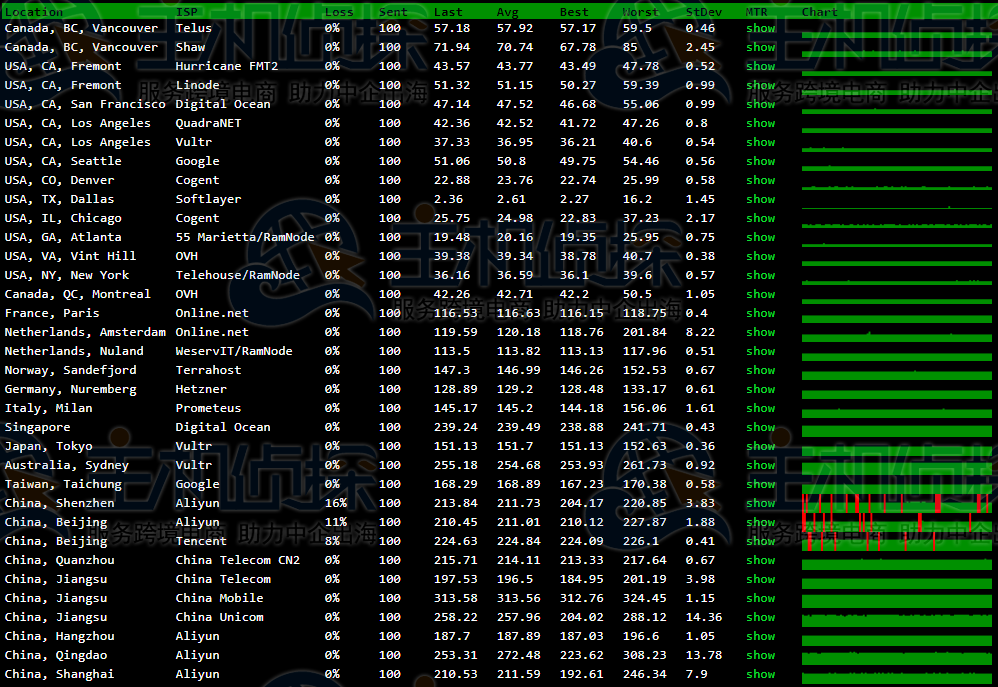Select location text Norway, Sandefjord
998x687 pixels.
(x=70, y=371)
